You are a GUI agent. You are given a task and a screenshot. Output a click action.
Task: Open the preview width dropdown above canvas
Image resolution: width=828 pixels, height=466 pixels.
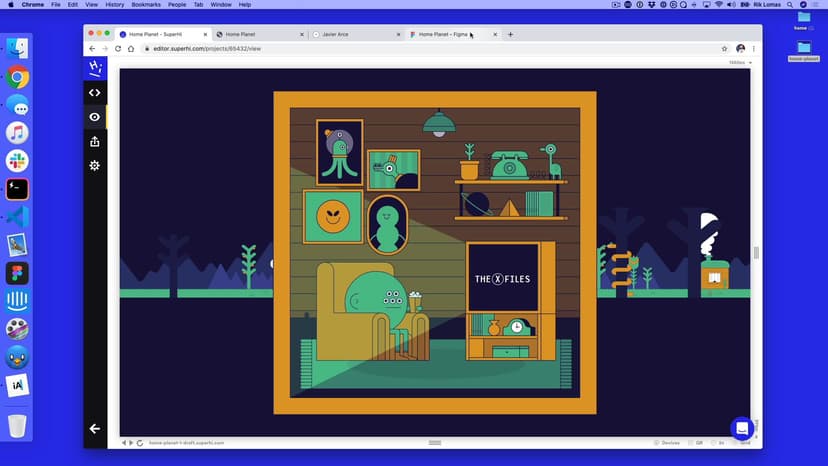(x=739, y=62)
